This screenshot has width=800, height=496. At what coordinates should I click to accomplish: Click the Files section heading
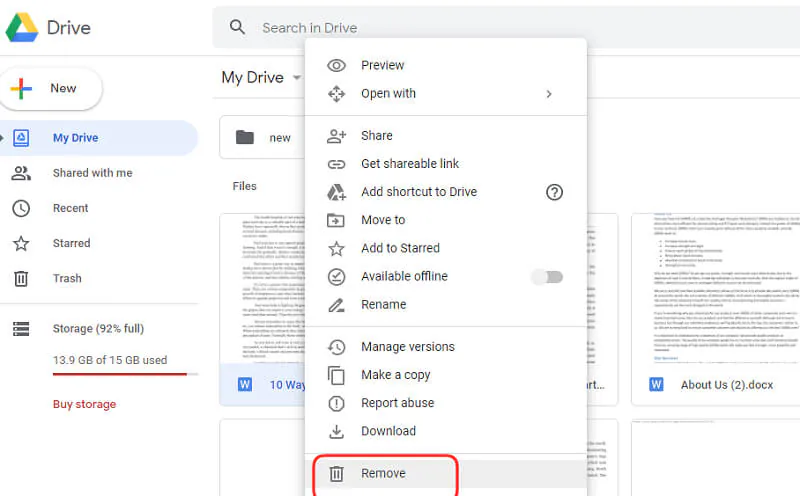pos(244,186)
